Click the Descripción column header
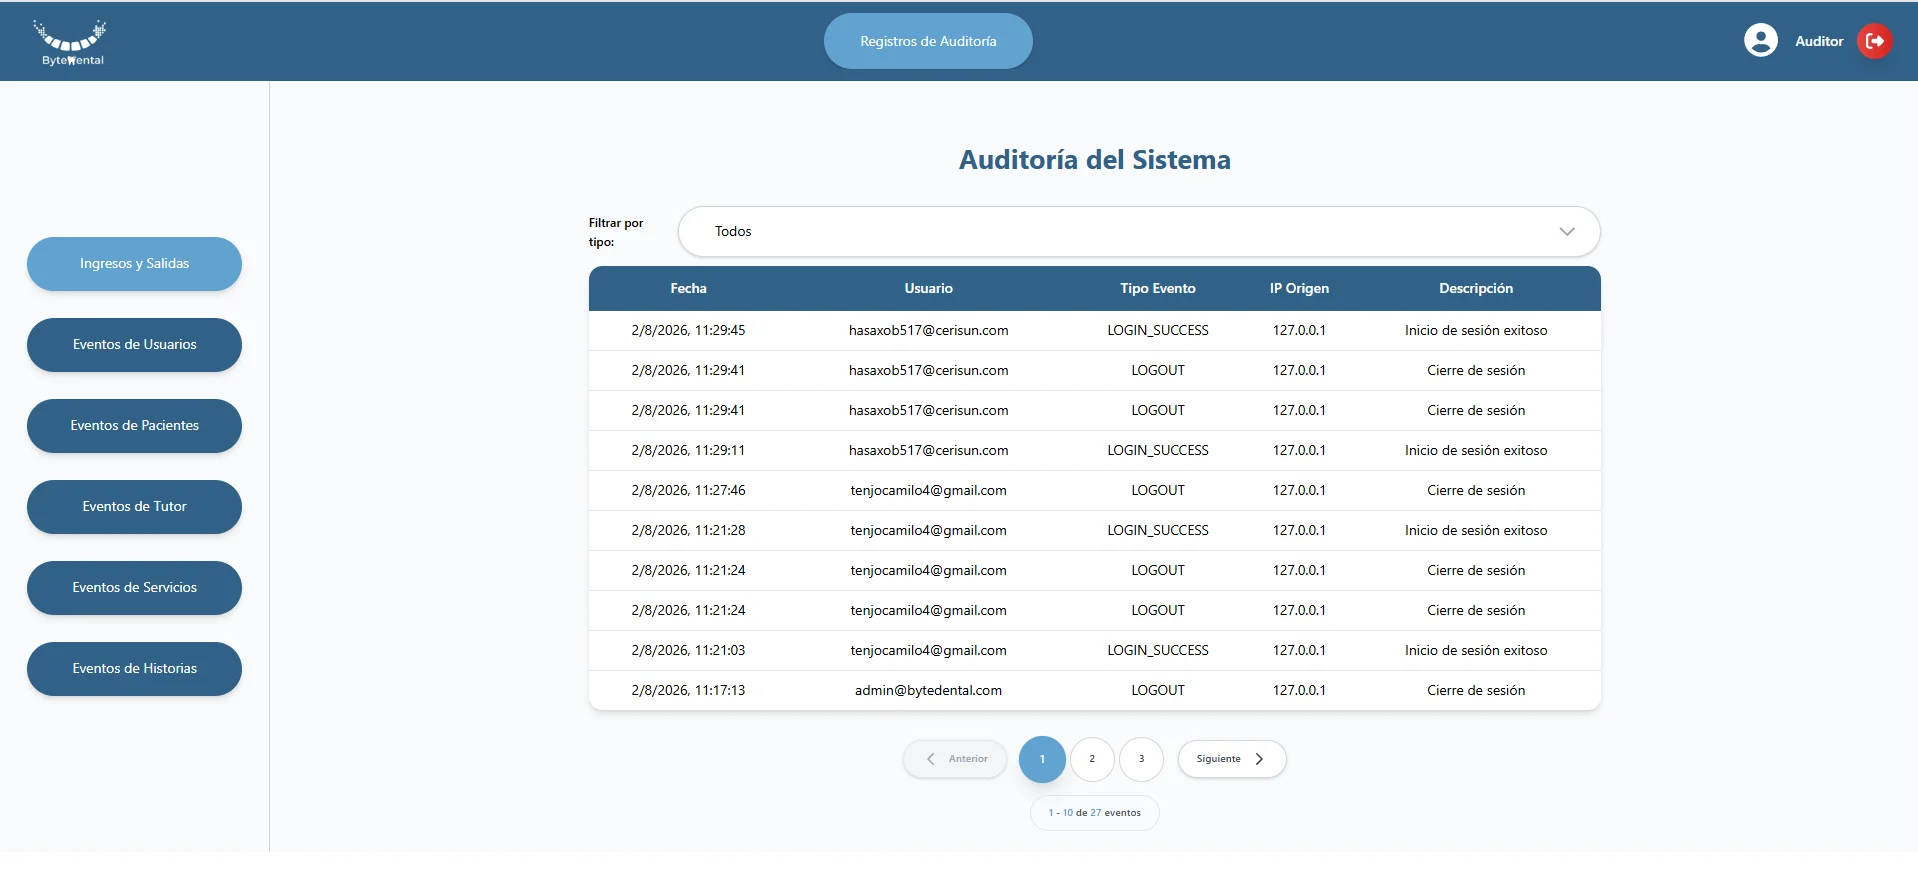This screenshot has height=877, width=1918. tap(1475, 288)
